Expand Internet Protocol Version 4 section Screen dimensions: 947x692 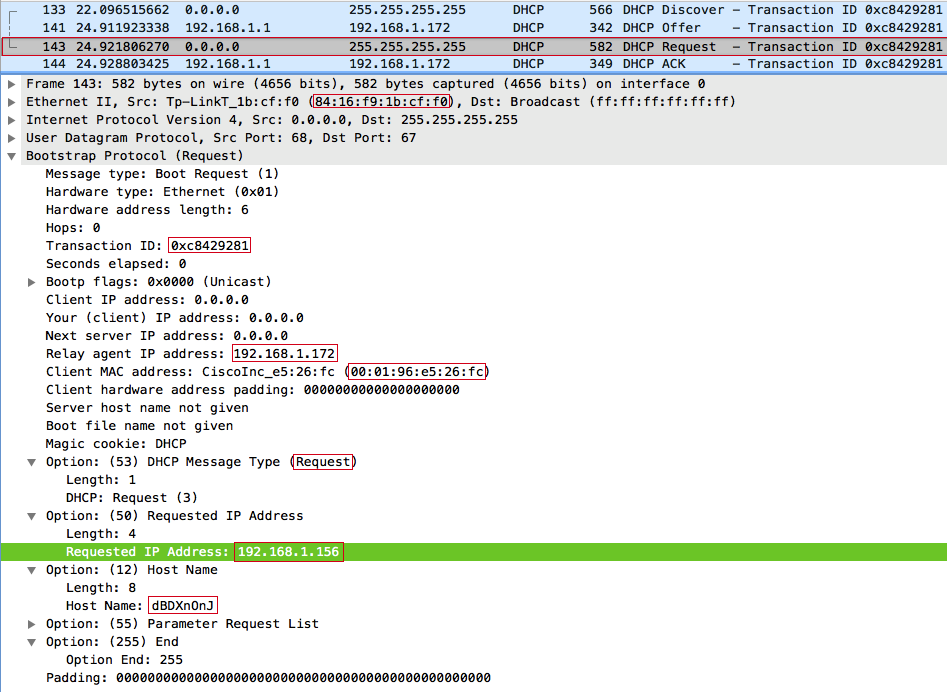pos(11,120)
